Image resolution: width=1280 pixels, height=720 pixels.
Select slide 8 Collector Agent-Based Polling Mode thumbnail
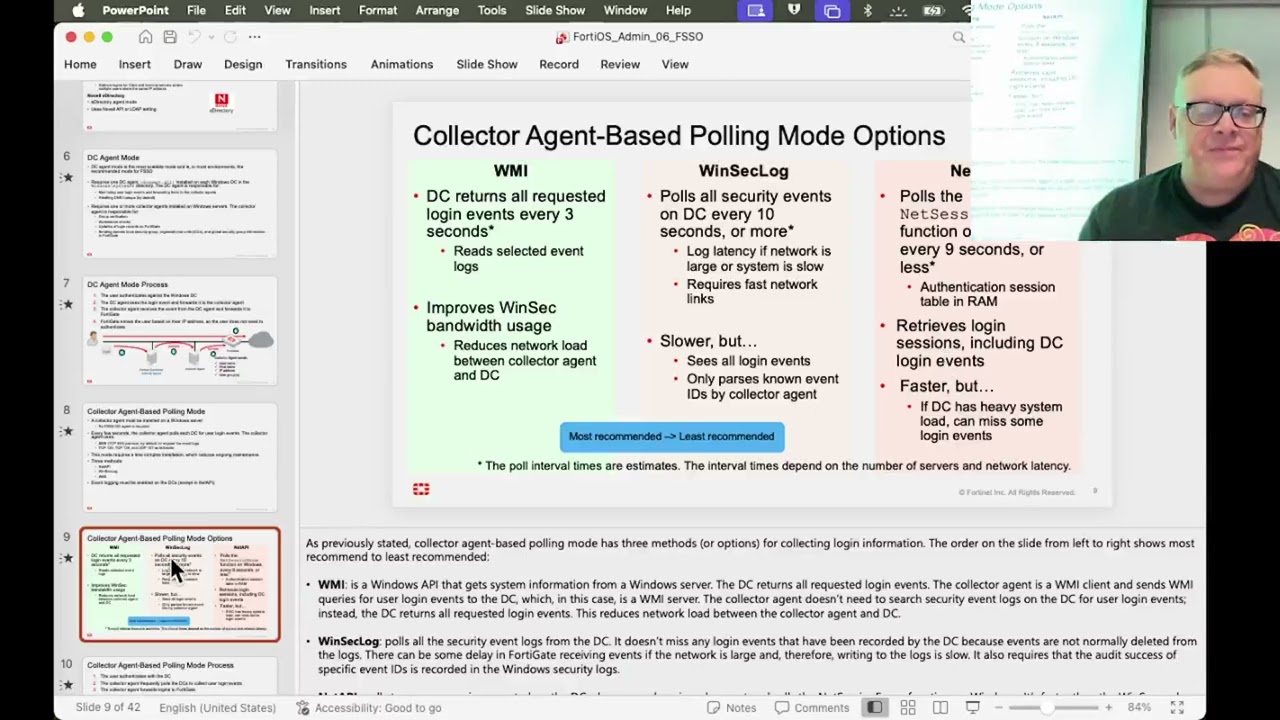click(x=180, y=458)
